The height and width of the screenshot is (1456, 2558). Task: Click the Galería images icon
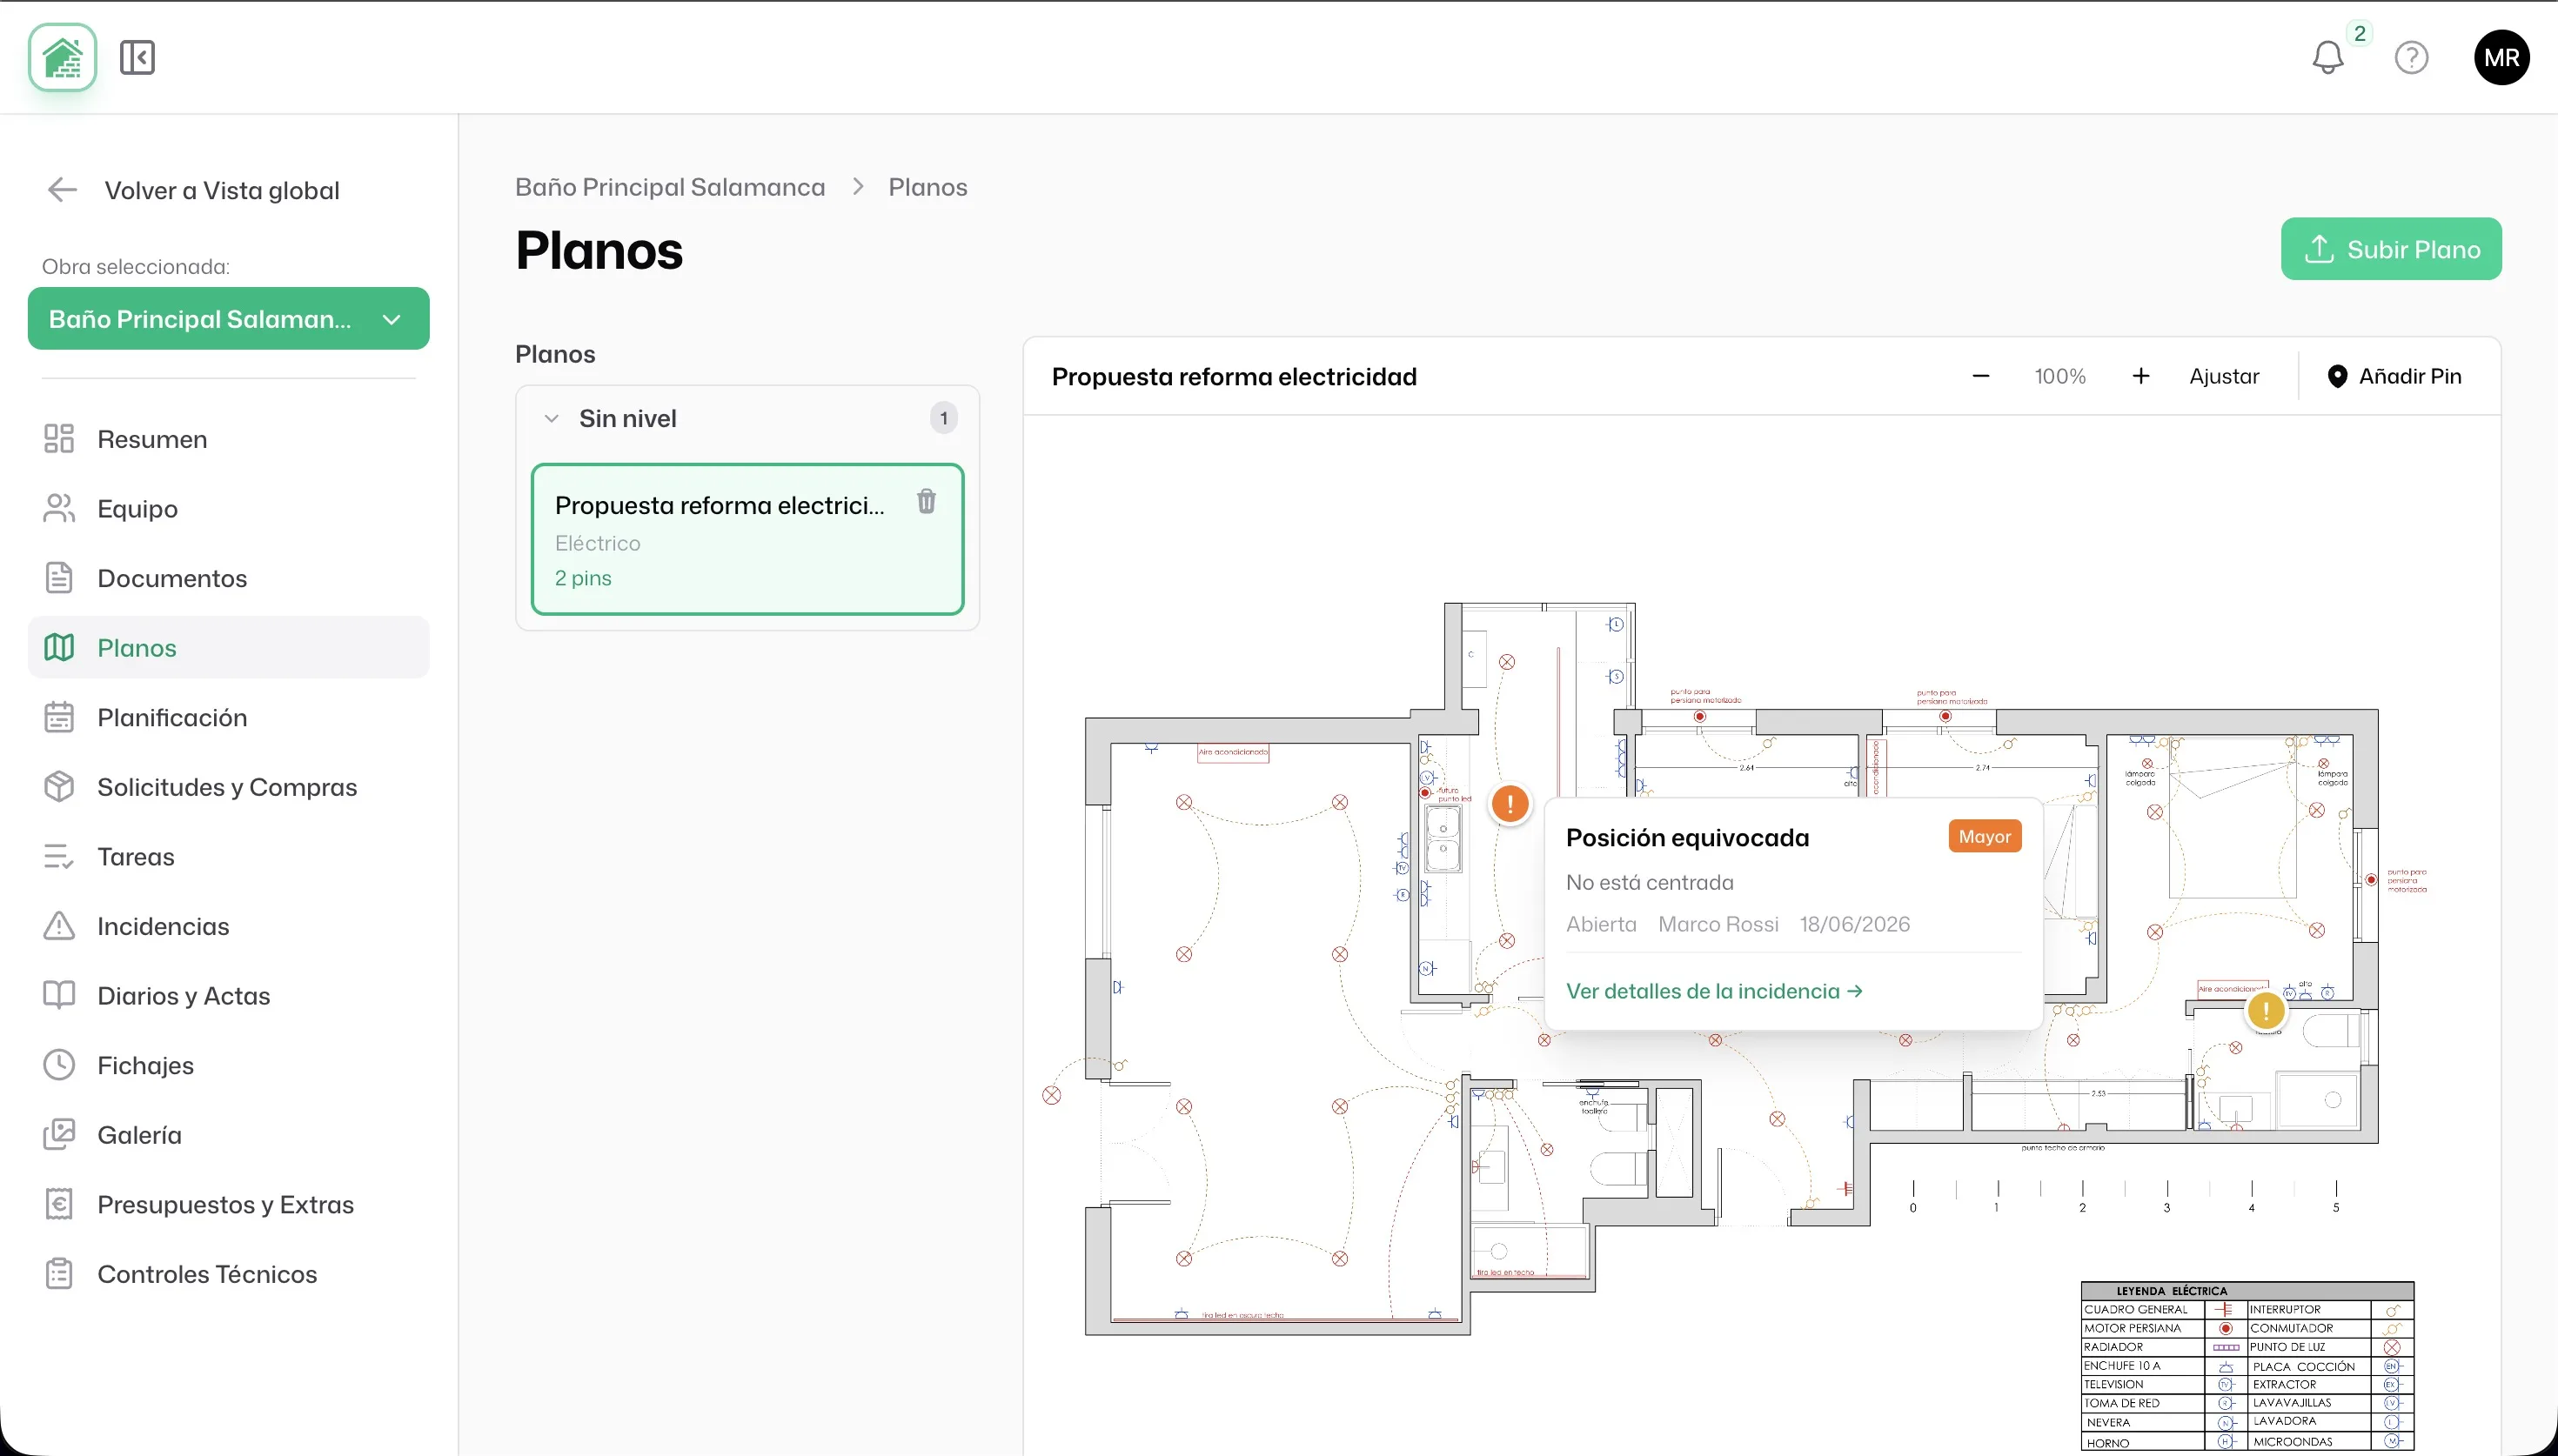click(59, 1135)
